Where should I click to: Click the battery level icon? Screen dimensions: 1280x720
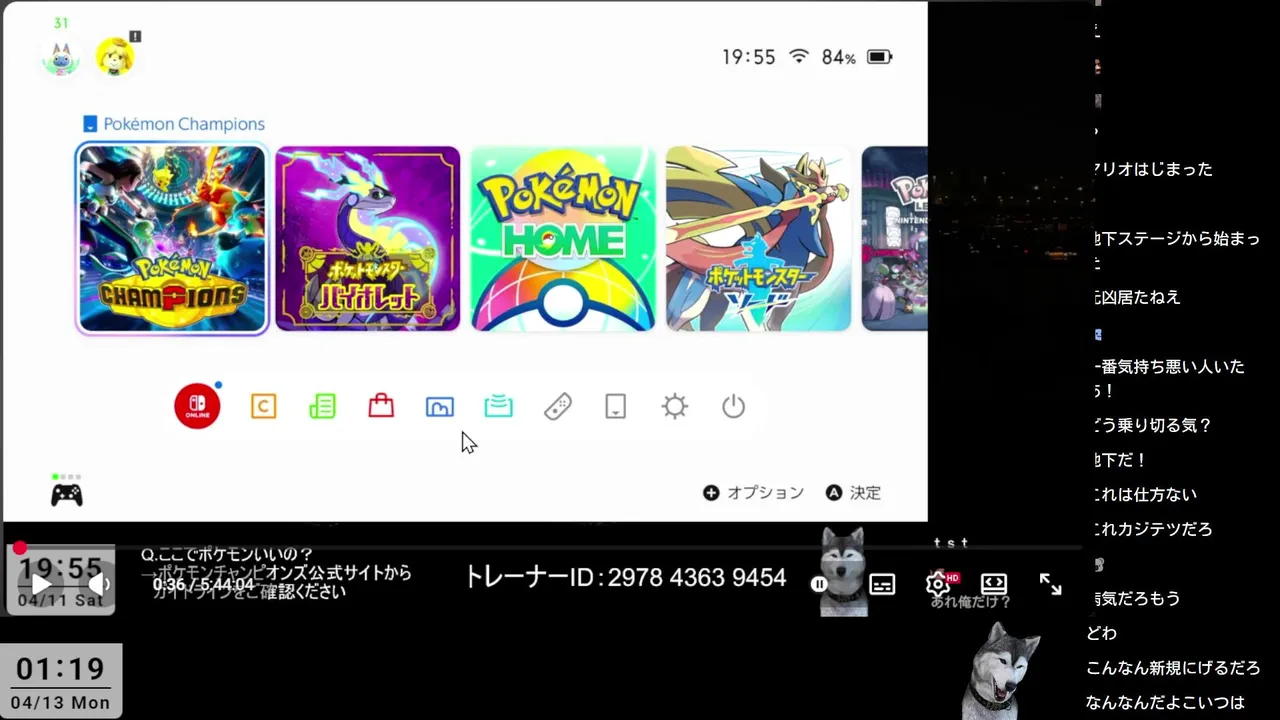(x=879, y=57)
